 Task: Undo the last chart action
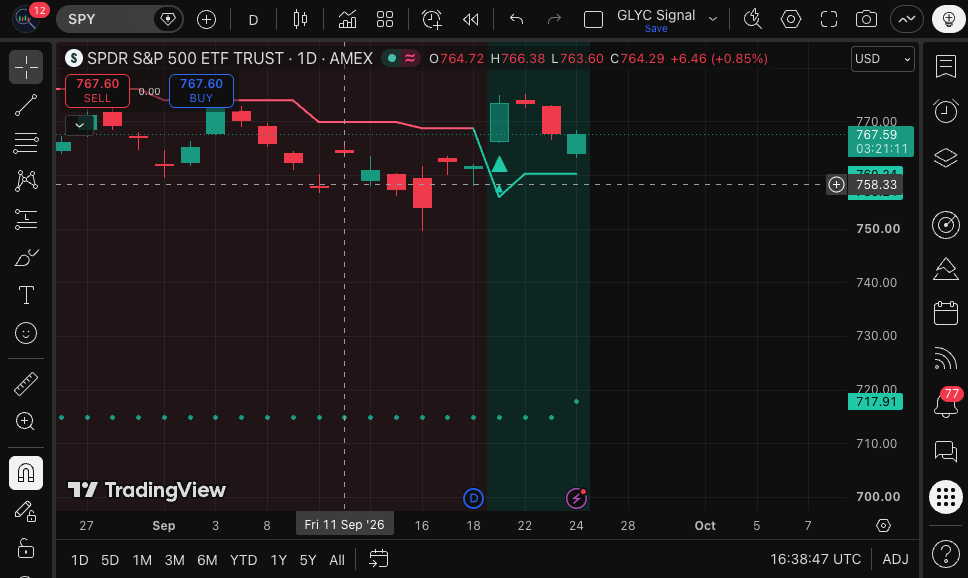517,20
